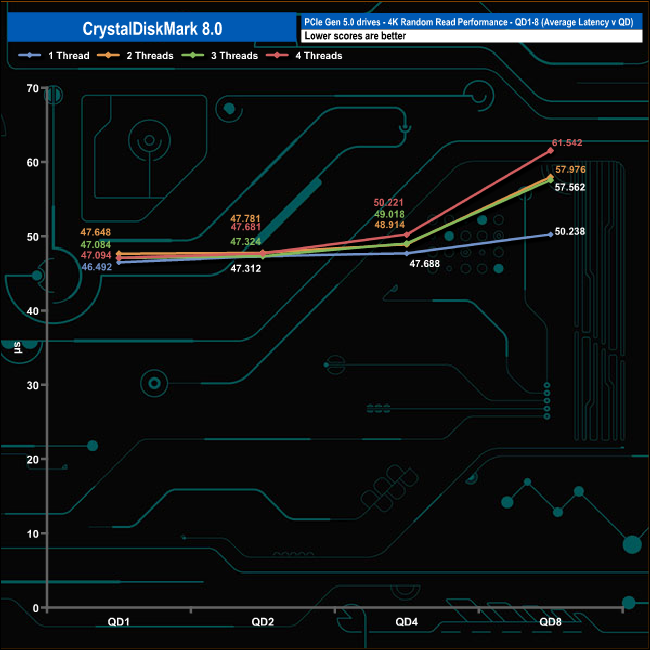Click the blue 1 Thread point at QD8
650x650 pixels.
click(x=550, y=235)
